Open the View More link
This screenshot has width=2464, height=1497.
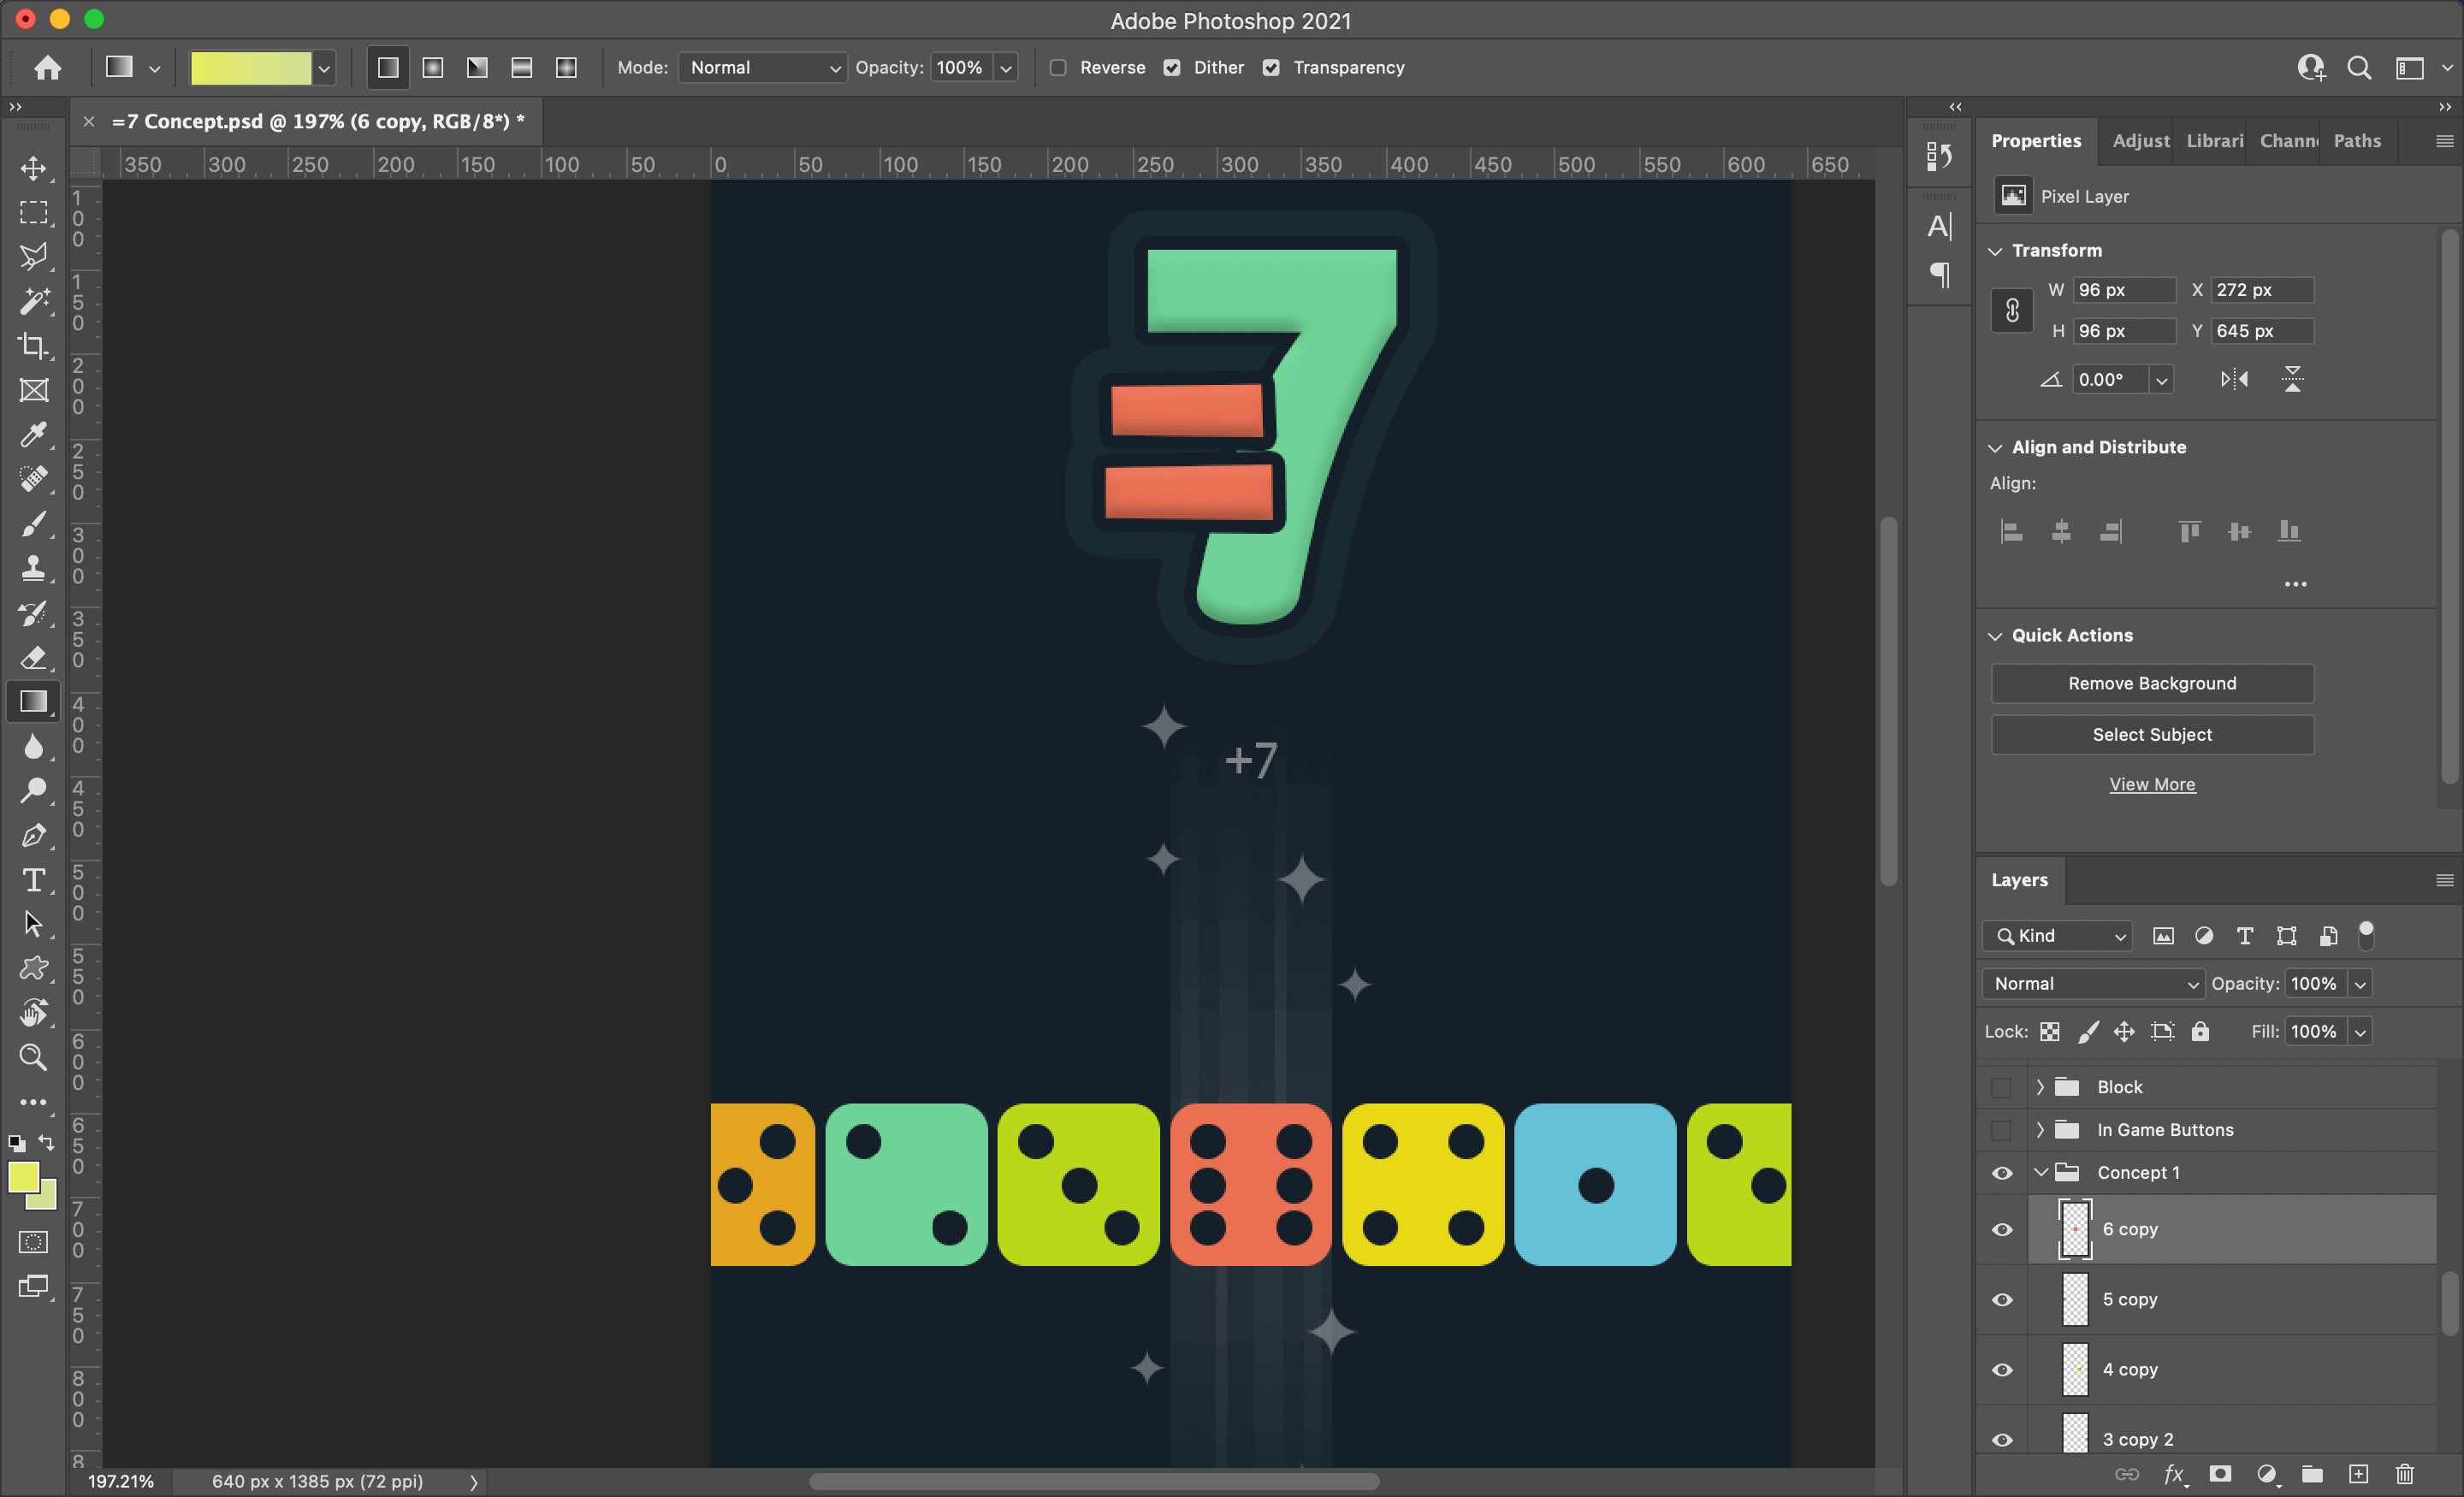click(2152, 784)
